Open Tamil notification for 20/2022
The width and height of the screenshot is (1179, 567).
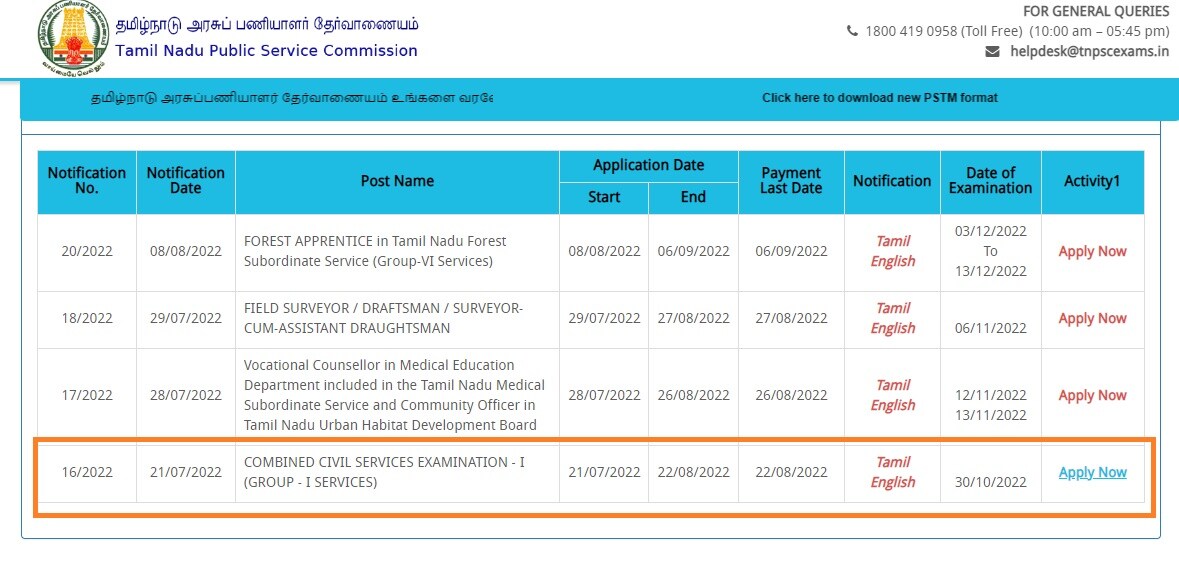tap(893, 241)
